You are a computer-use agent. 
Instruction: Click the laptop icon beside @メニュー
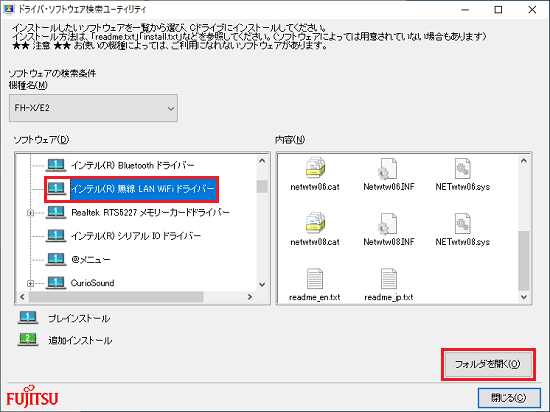coord(56,259)
